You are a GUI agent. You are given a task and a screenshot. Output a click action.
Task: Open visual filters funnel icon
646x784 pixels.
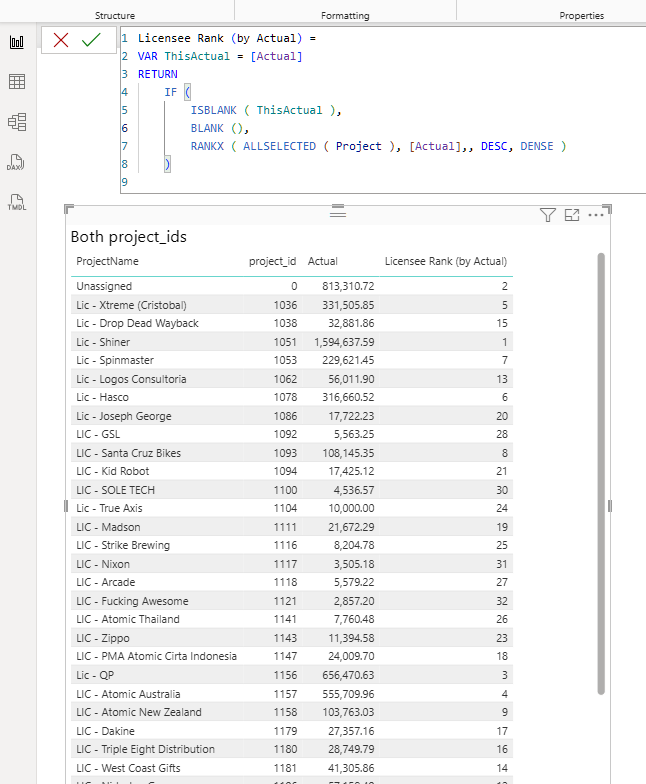(548, 215)
